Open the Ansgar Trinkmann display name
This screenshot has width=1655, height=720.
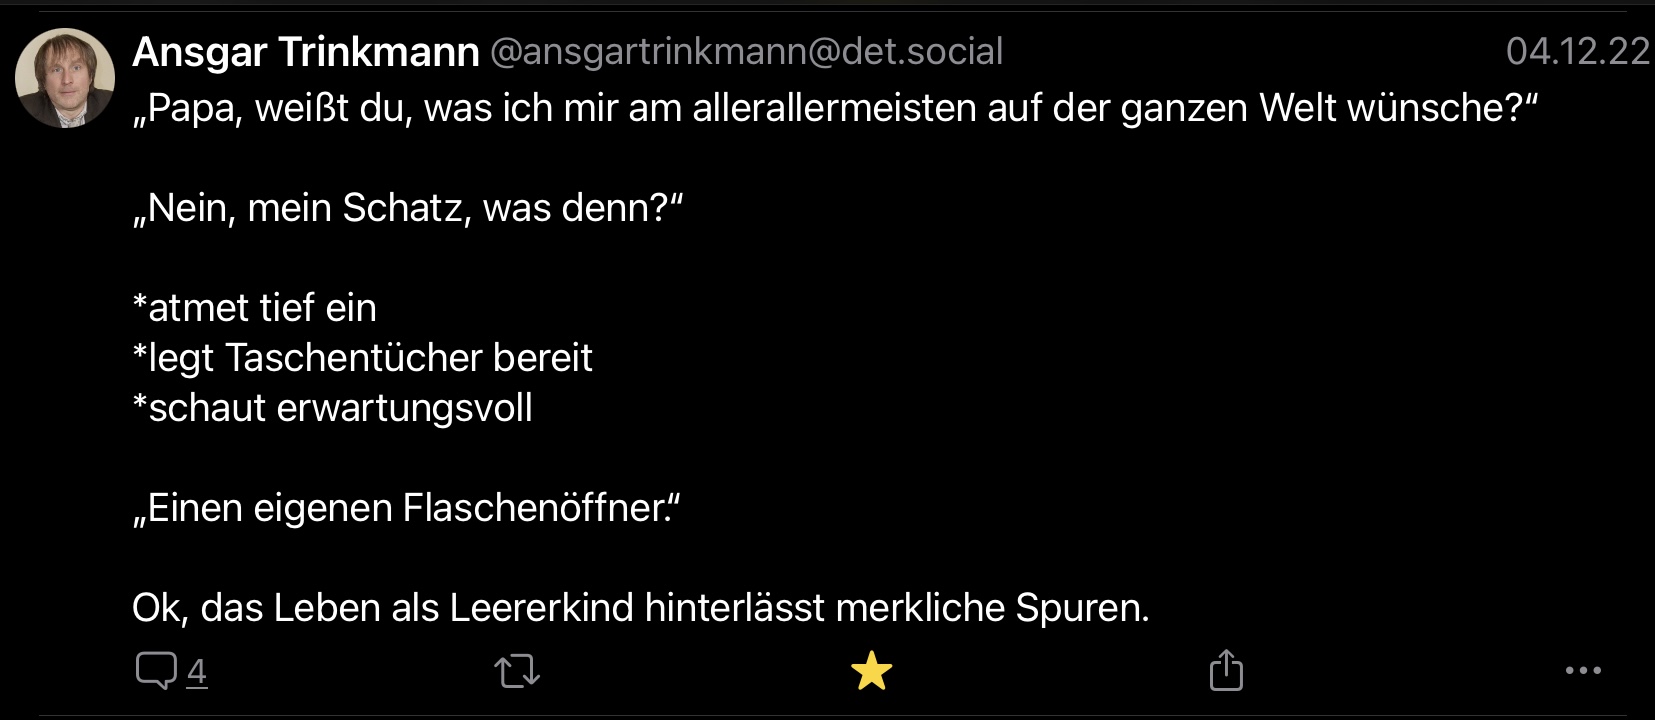click(x=306, y=52)
